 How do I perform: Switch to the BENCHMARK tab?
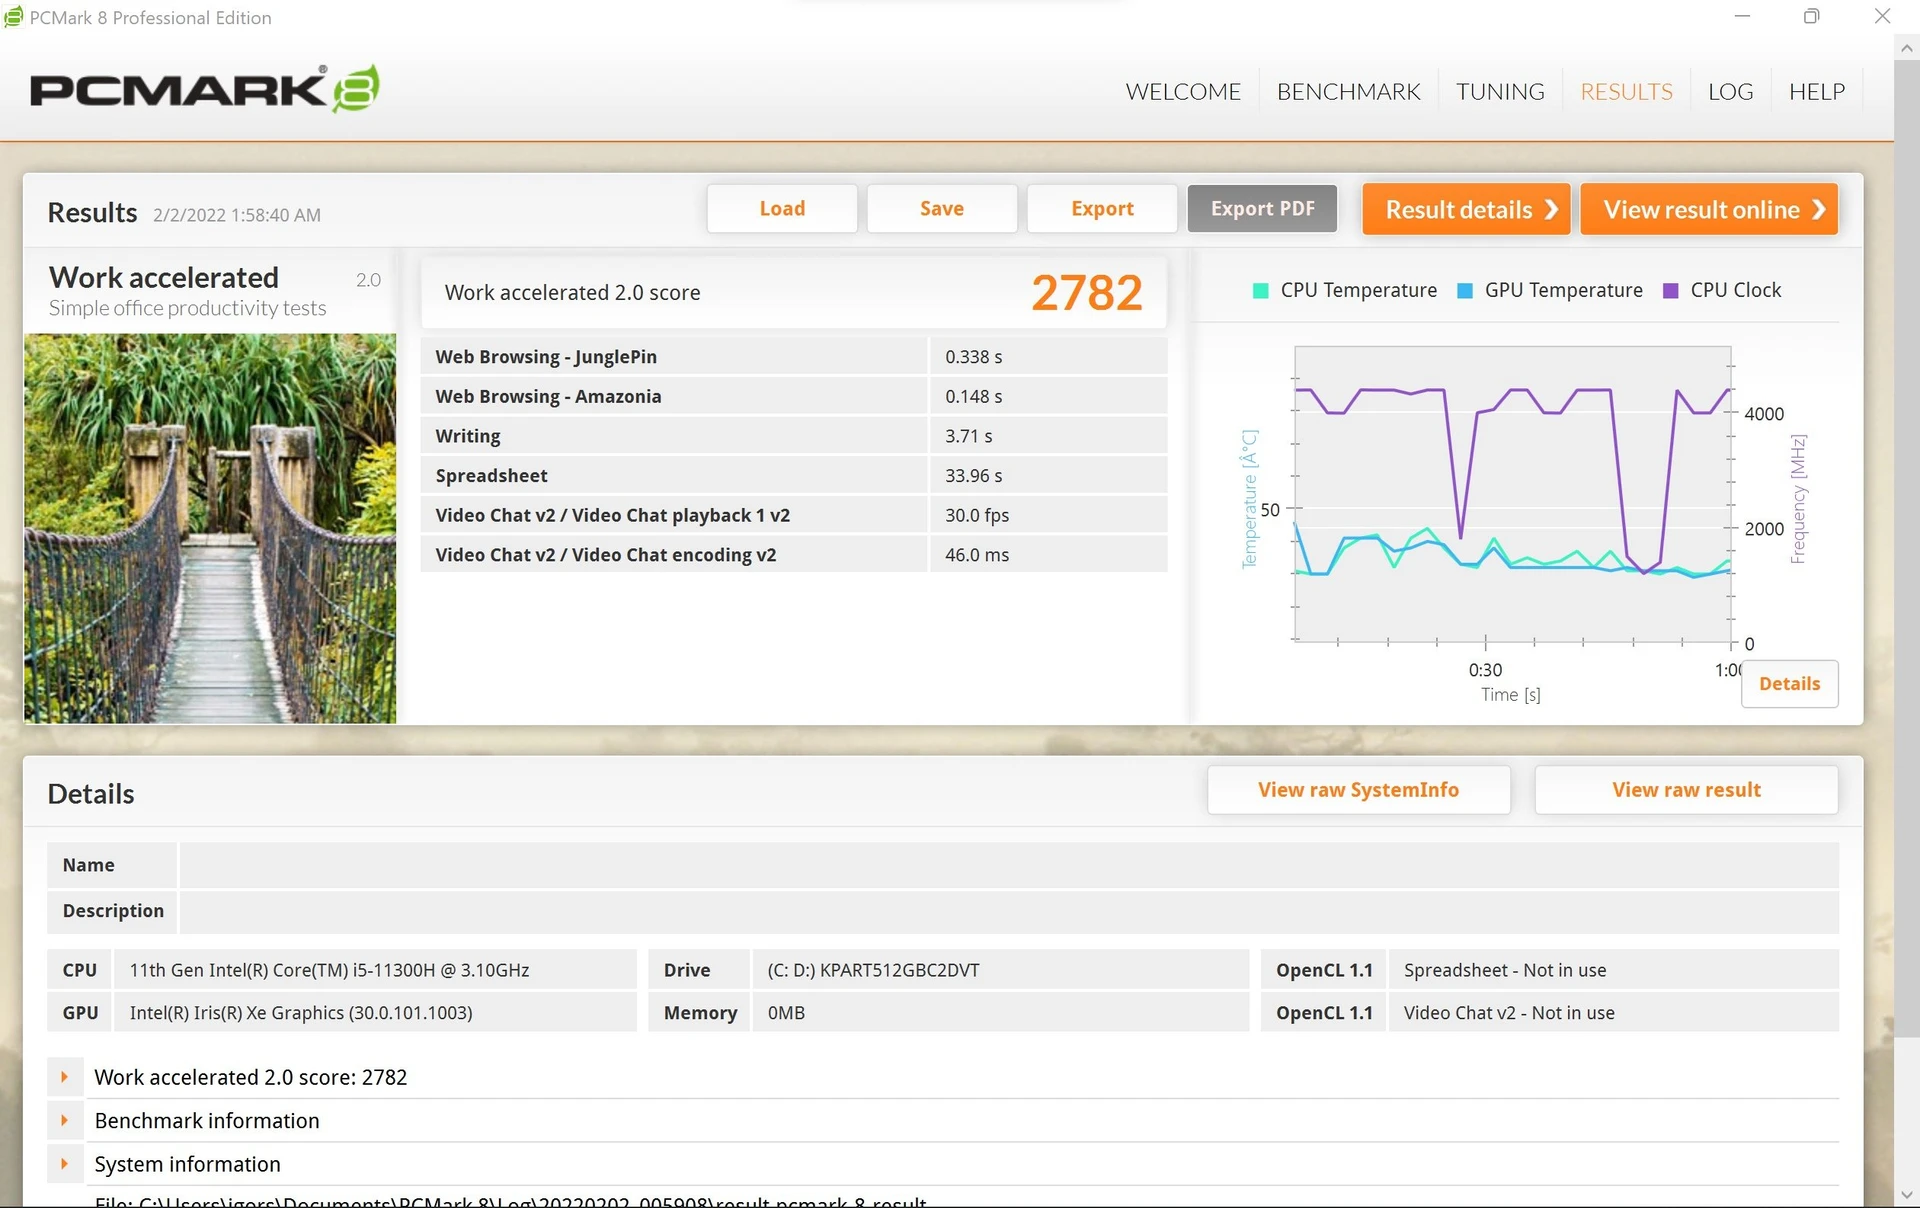click(x=1348, y=92)
